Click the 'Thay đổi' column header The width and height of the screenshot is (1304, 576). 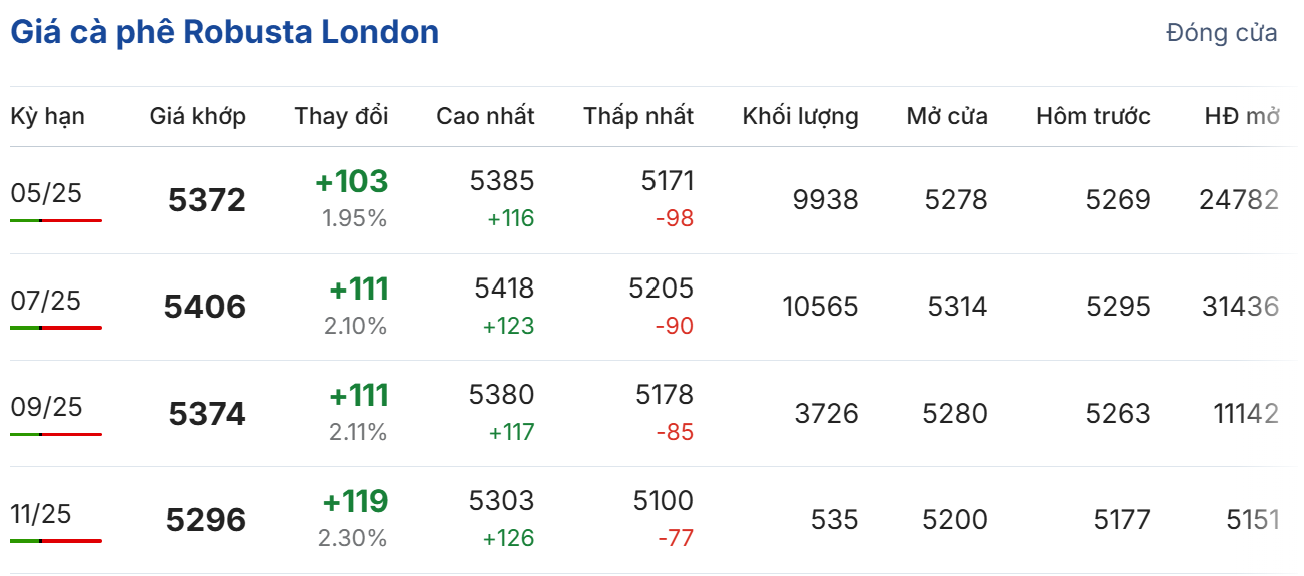point(341,116)
